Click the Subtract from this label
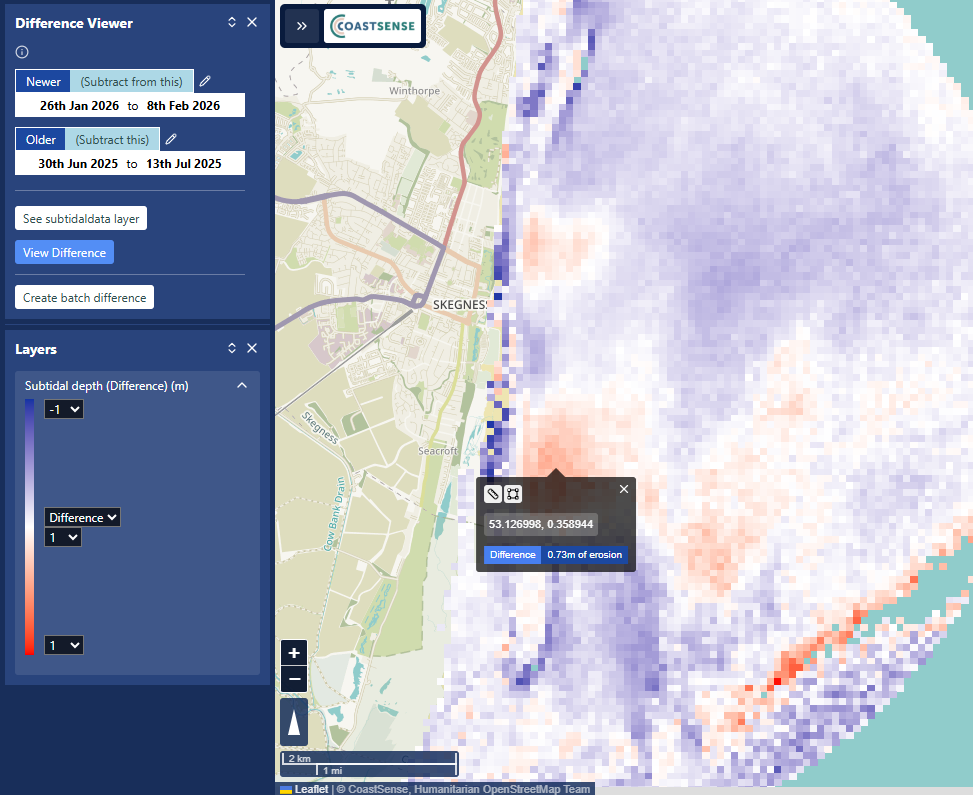The width and height of the screenshot is (973, 795). 132,82
